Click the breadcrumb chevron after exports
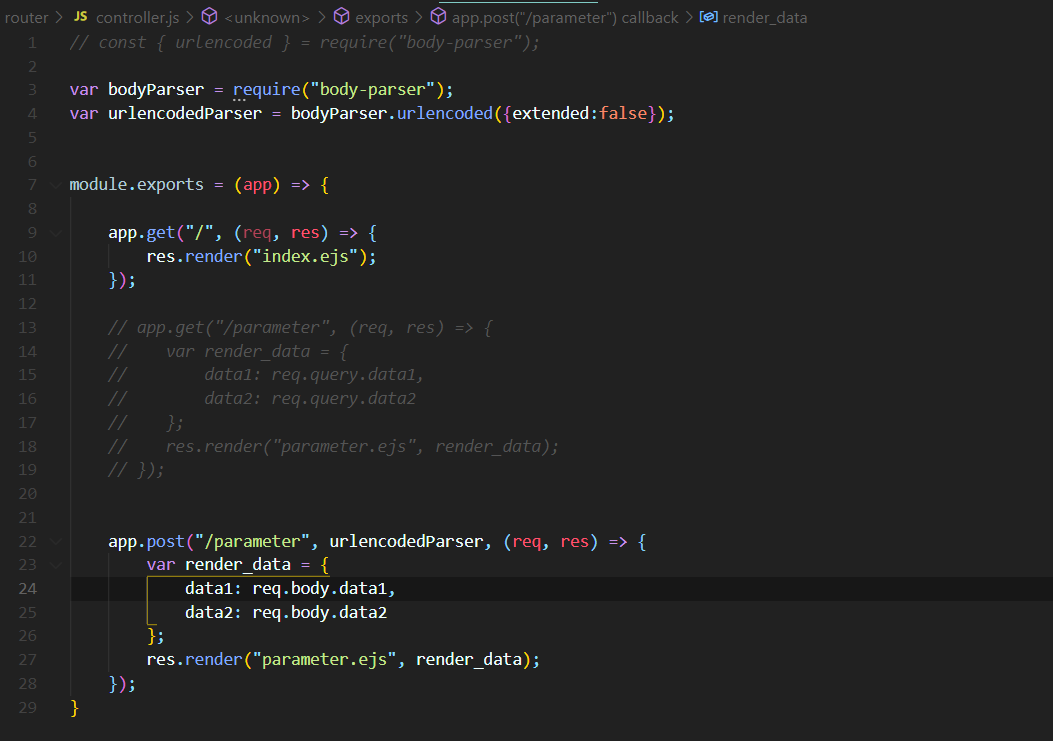 coord(418,17)
